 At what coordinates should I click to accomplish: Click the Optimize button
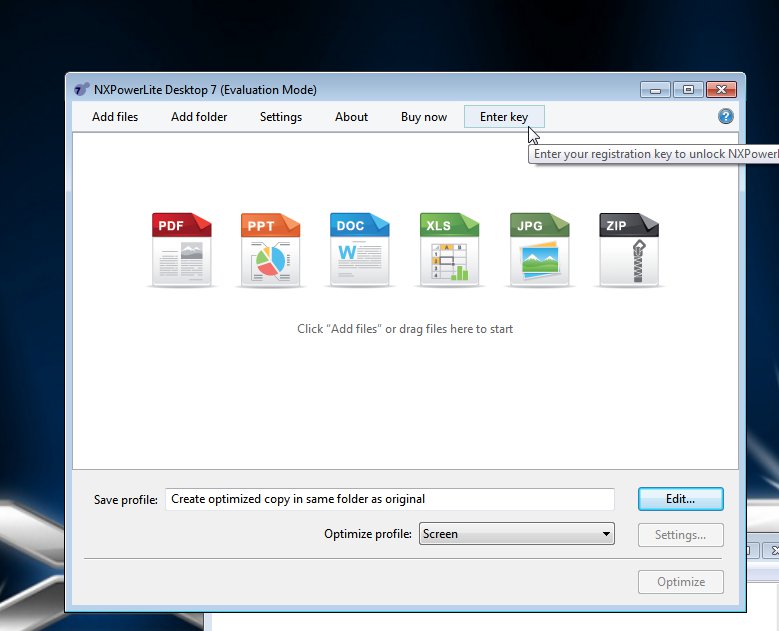tap(681, 582)
